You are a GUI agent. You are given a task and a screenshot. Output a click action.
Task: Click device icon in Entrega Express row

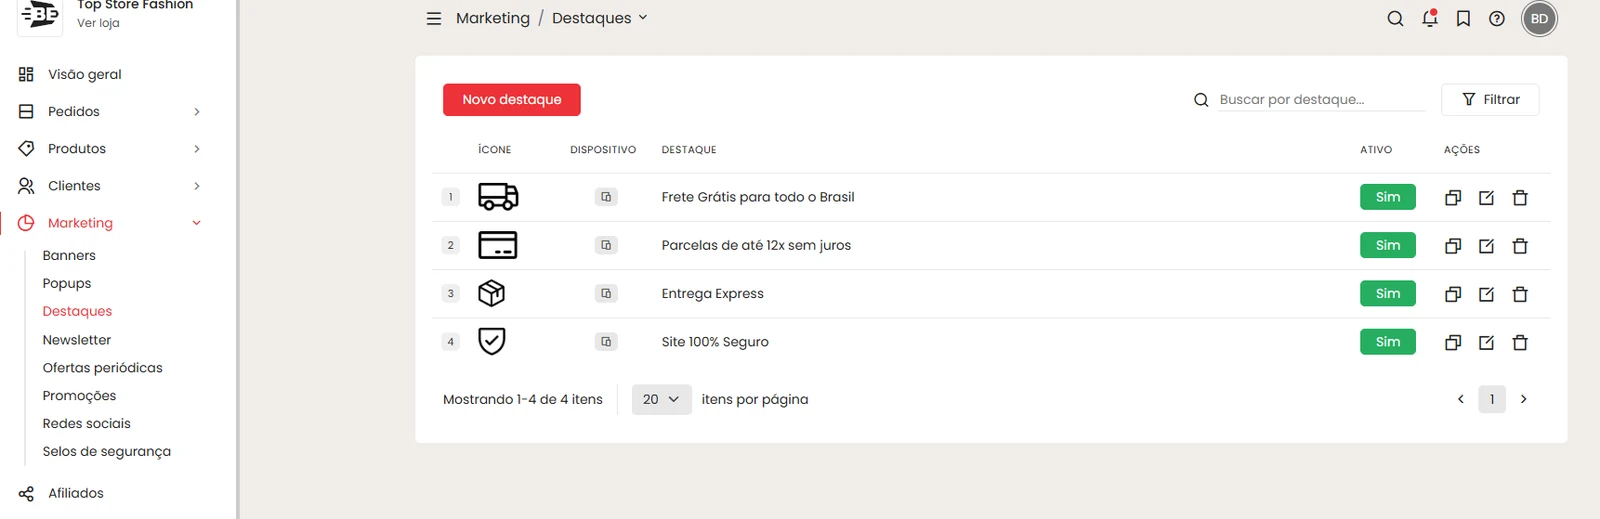coord(606,293)
